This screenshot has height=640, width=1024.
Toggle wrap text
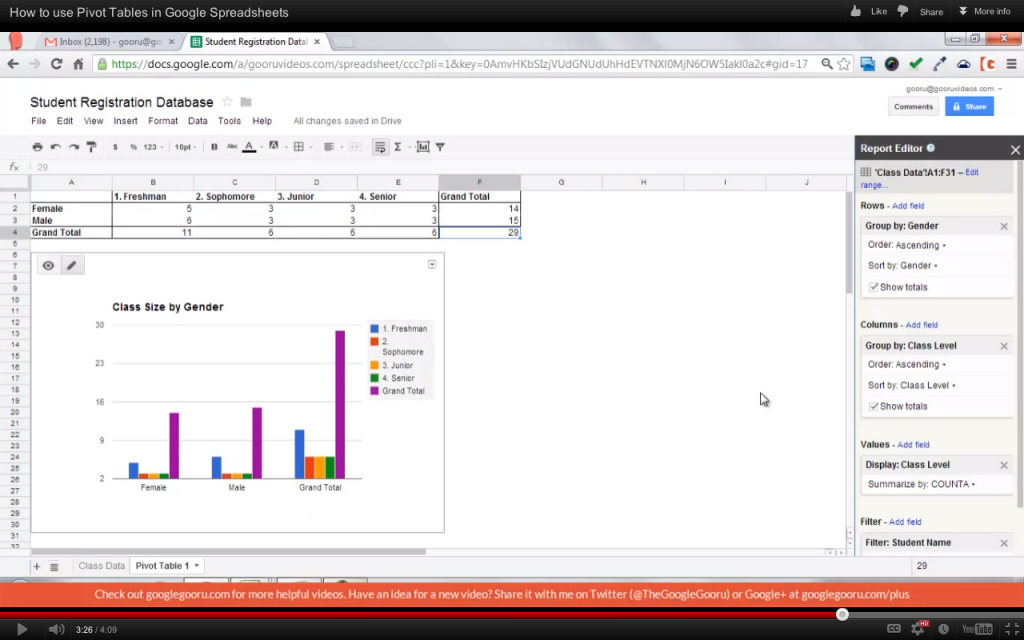(x=379, y=147)
